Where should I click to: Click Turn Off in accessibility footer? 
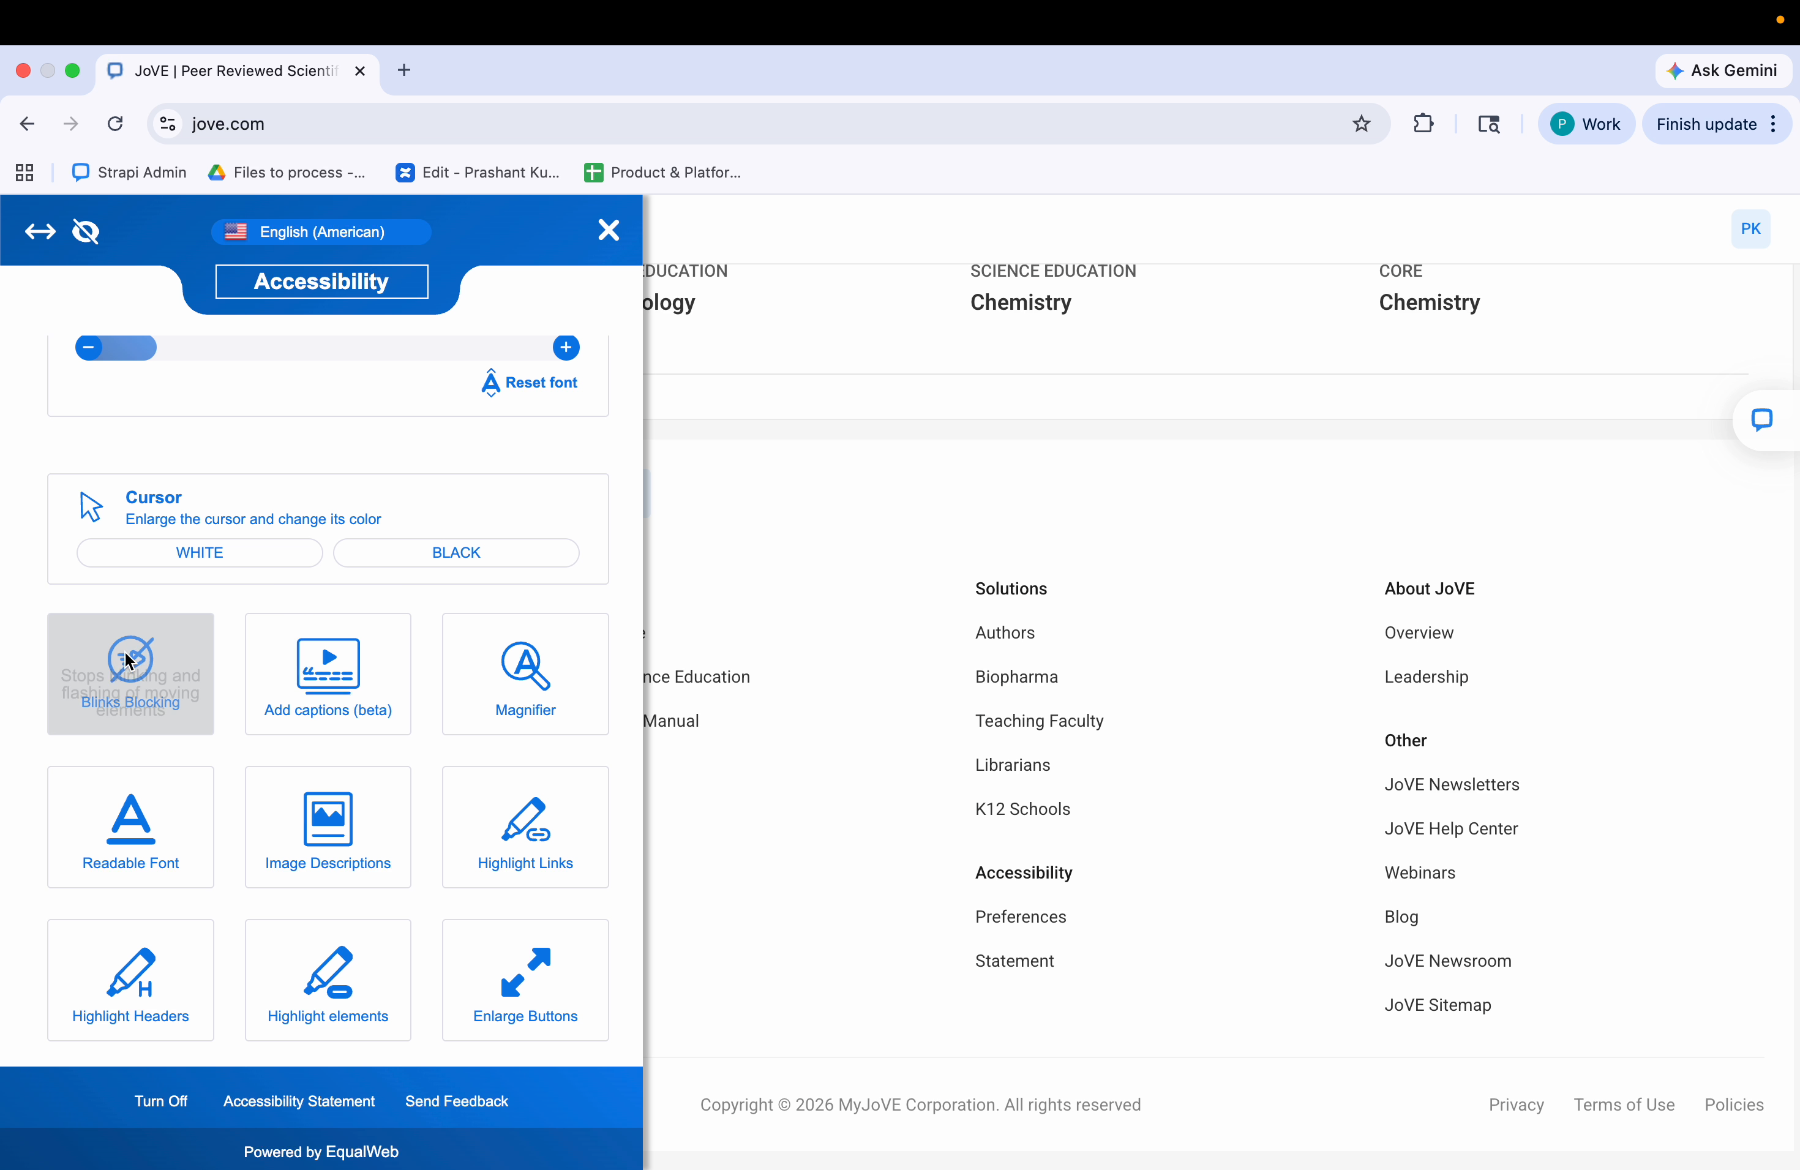pos(161,1101)
